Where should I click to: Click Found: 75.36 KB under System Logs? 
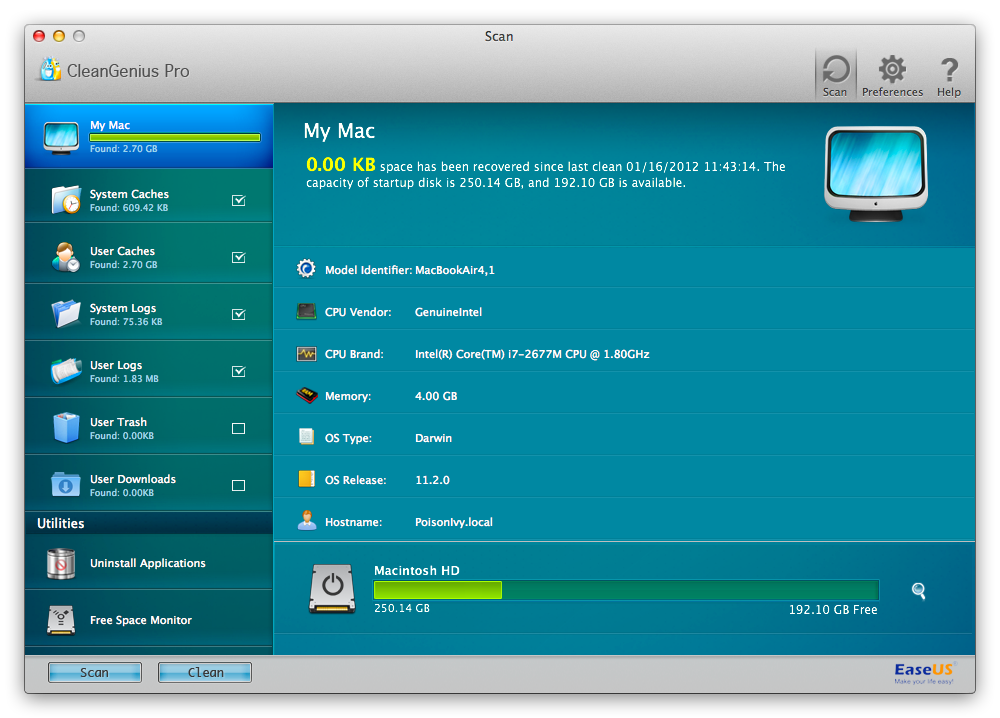126,322
